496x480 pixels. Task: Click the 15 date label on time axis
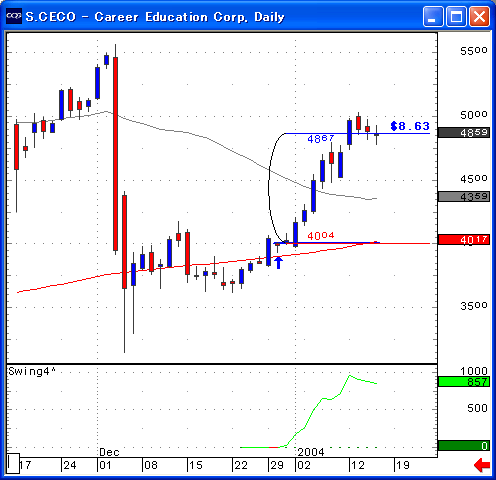coord(195,465)
